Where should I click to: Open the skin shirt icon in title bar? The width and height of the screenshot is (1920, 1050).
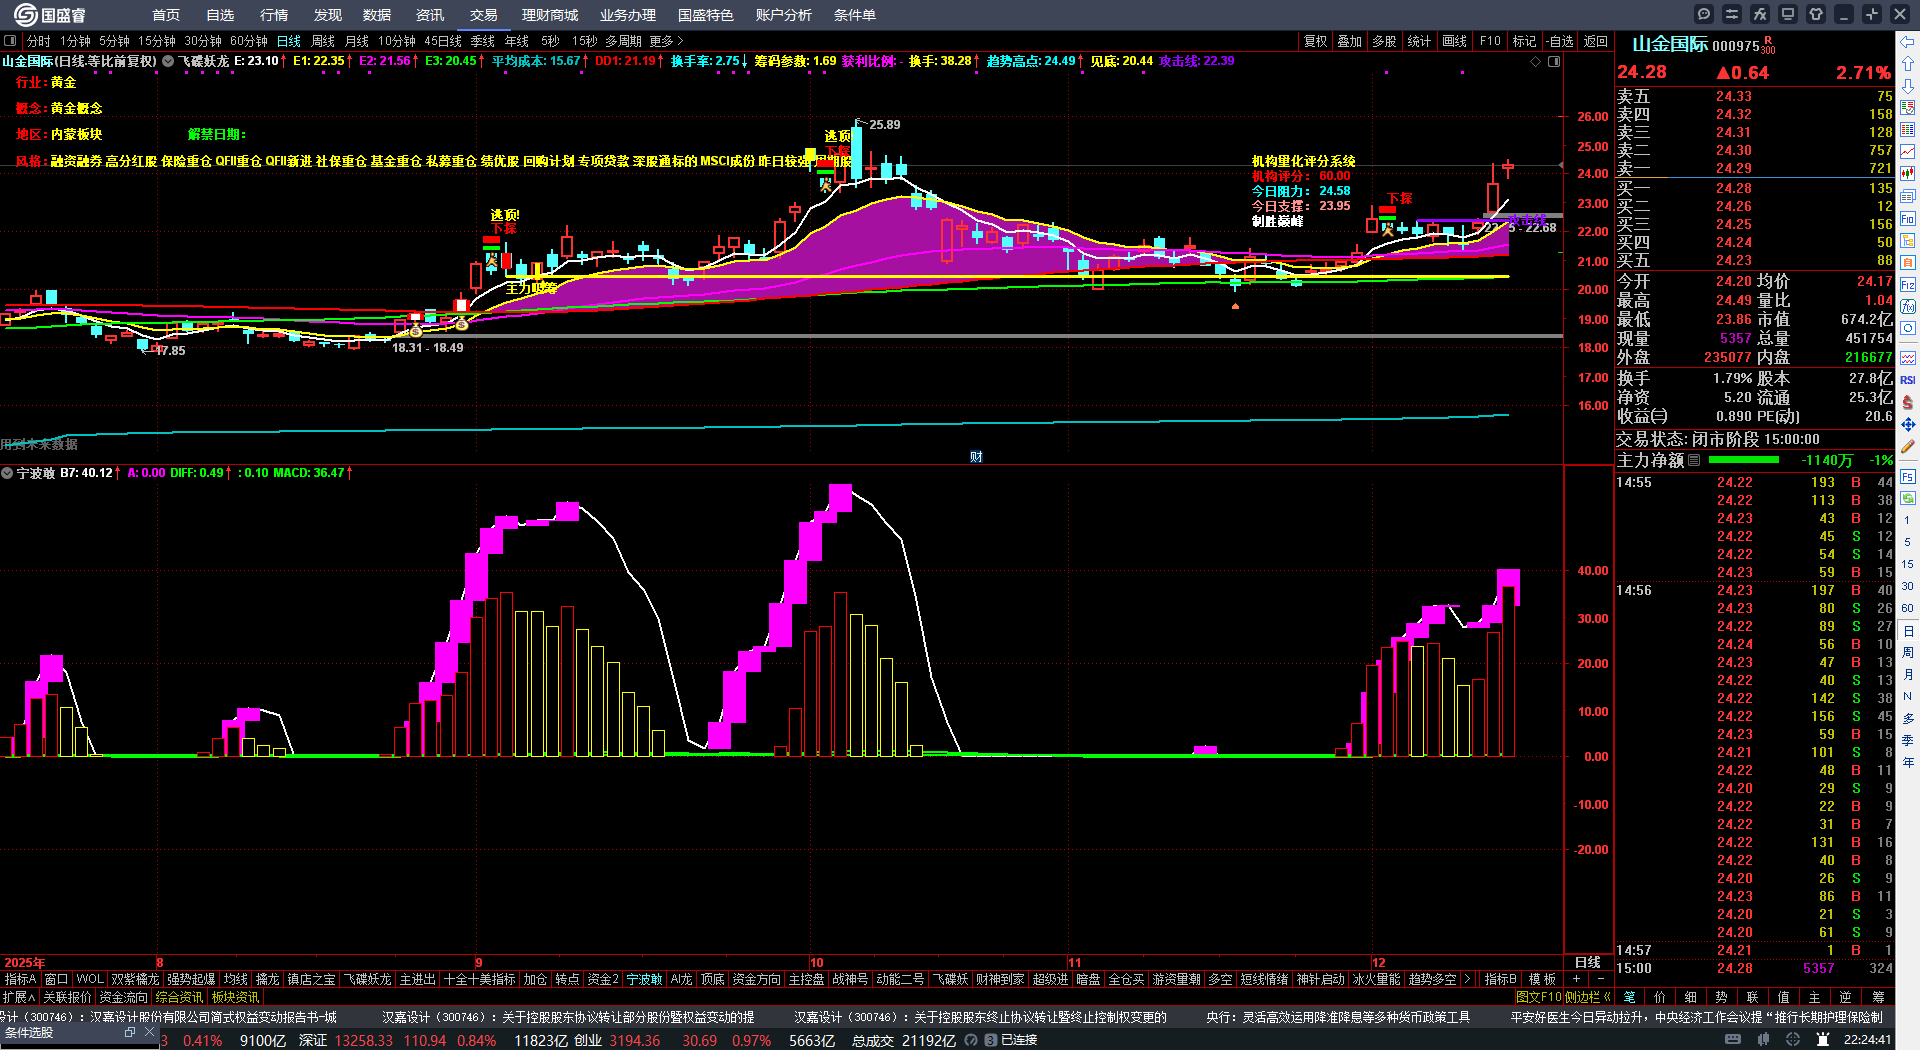click(x=1816, y=14)
